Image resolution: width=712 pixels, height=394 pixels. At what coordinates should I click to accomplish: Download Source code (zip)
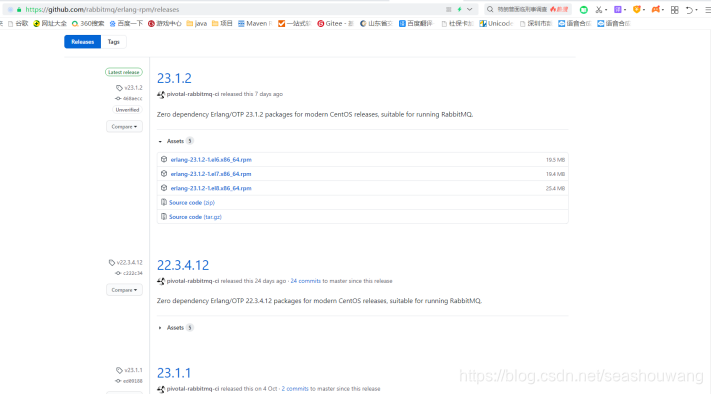pyautogui.click(x=192, y=202)
